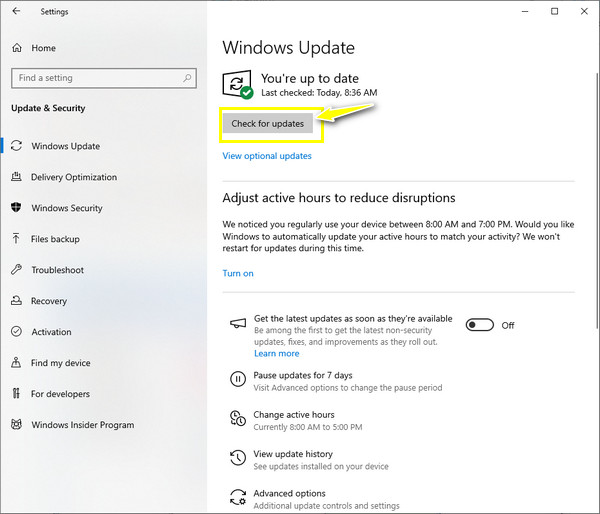This screenshot has height=514, width=600.
Task: Select Windows Update in the sidebar
Action: pyautogui.click(x=65, y=146)
